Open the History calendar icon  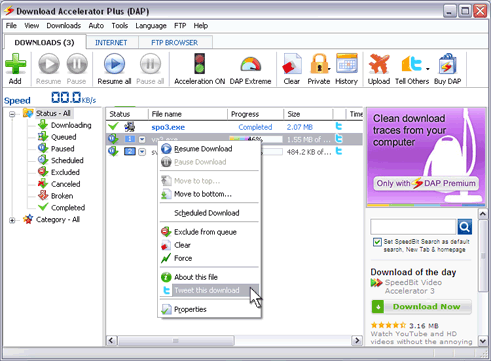(x=347, y=63)
